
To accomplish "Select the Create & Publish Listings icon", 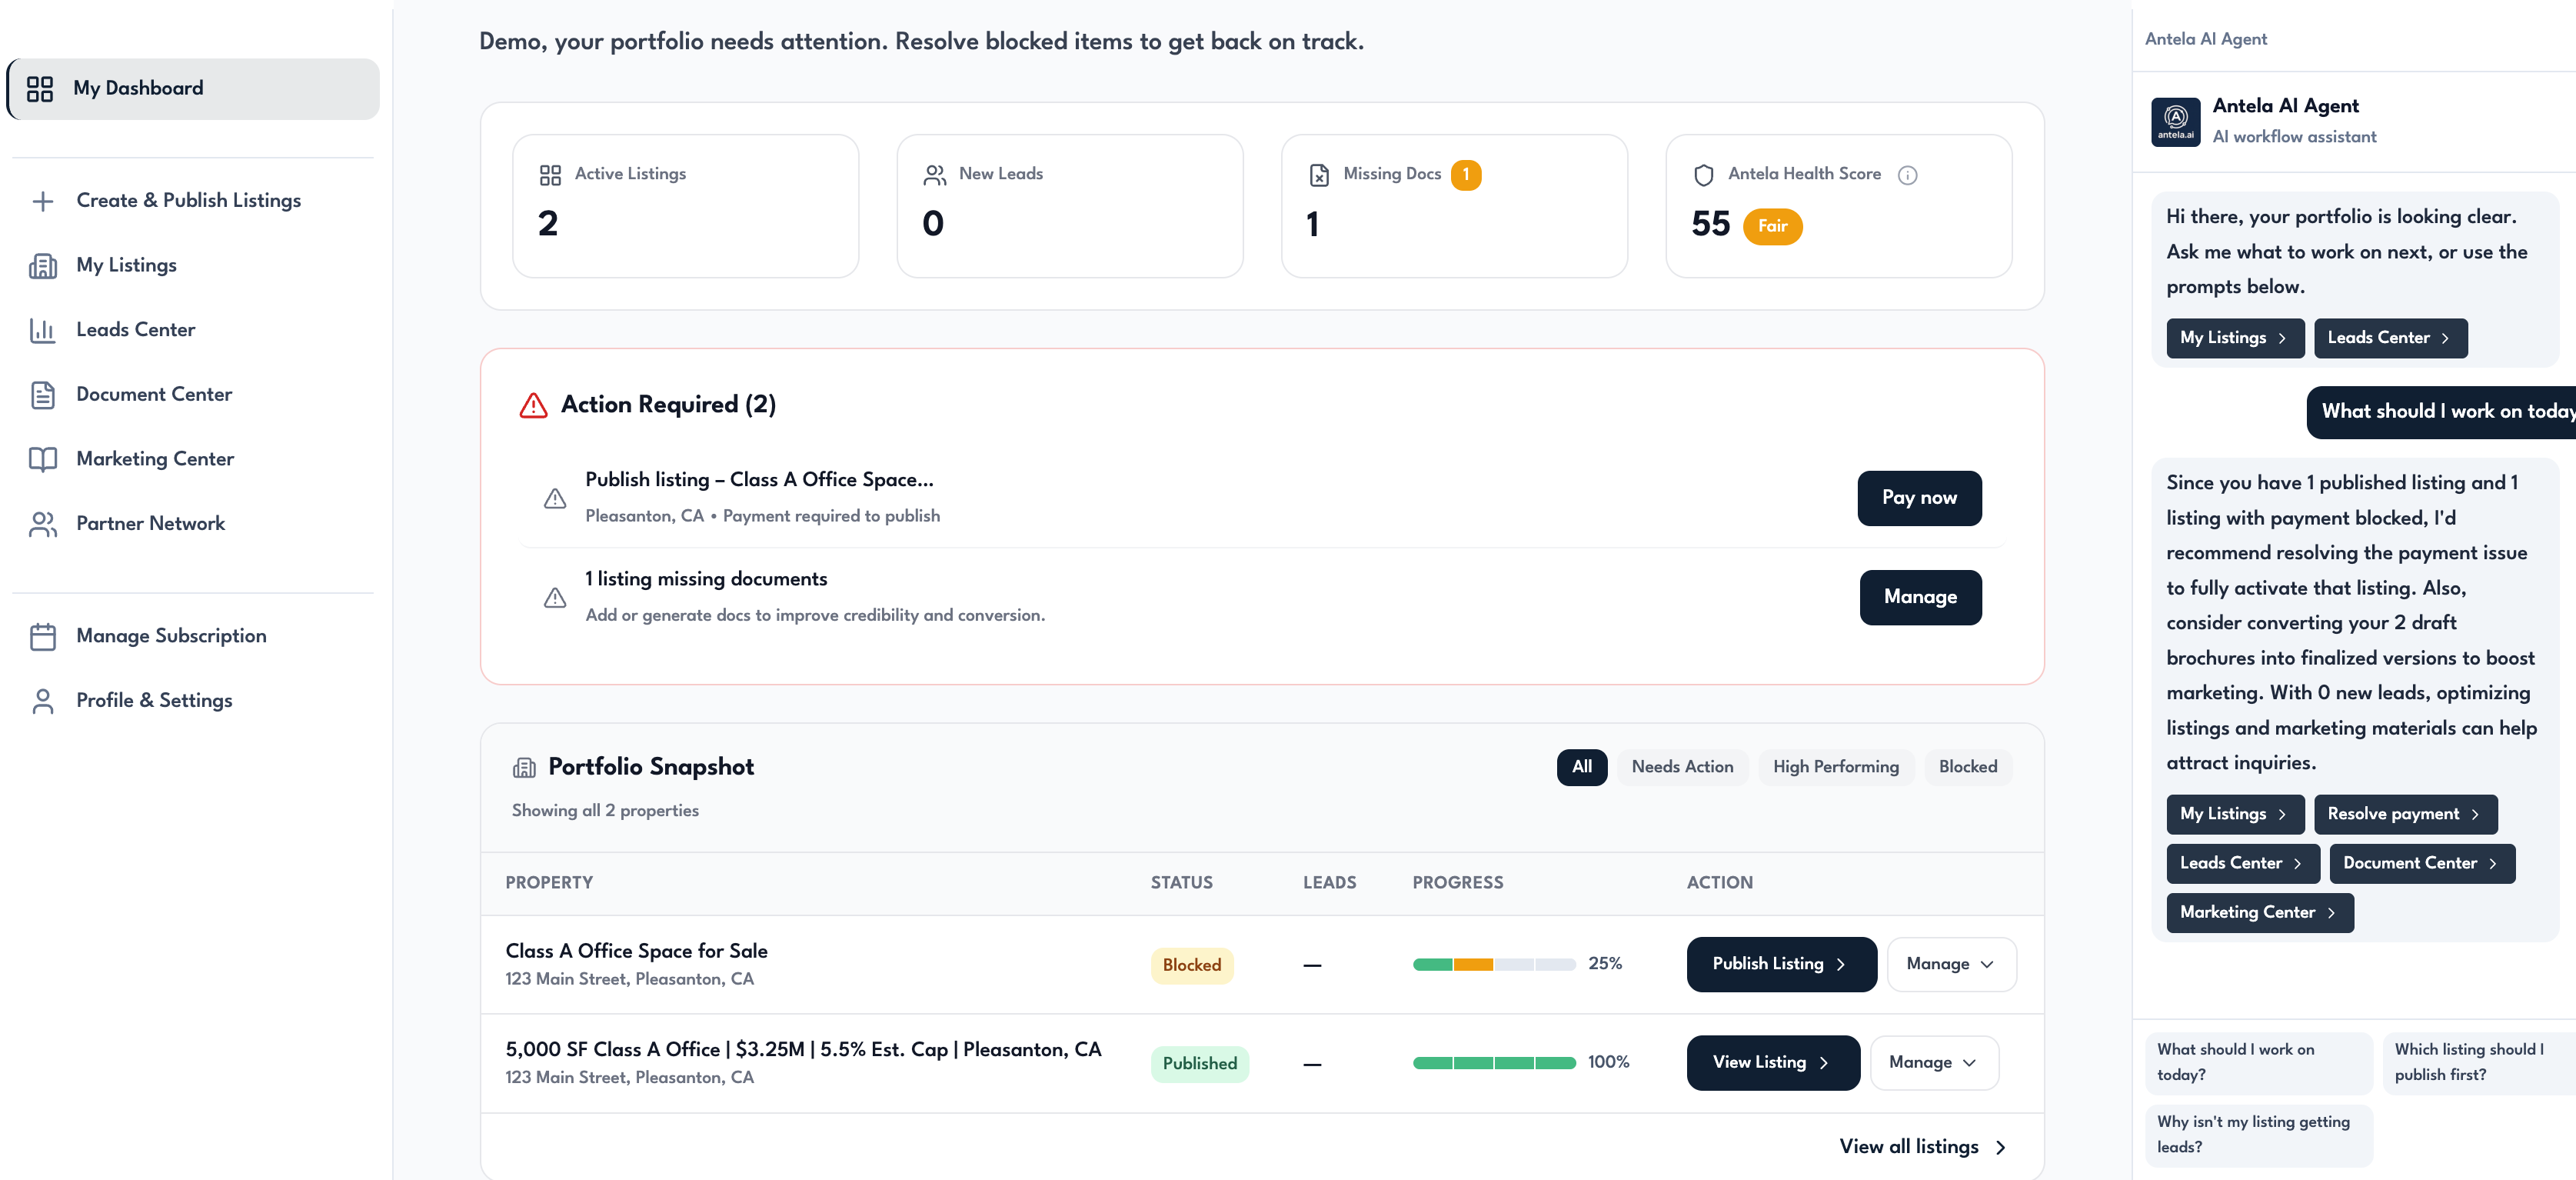I will tap(43, 201).
